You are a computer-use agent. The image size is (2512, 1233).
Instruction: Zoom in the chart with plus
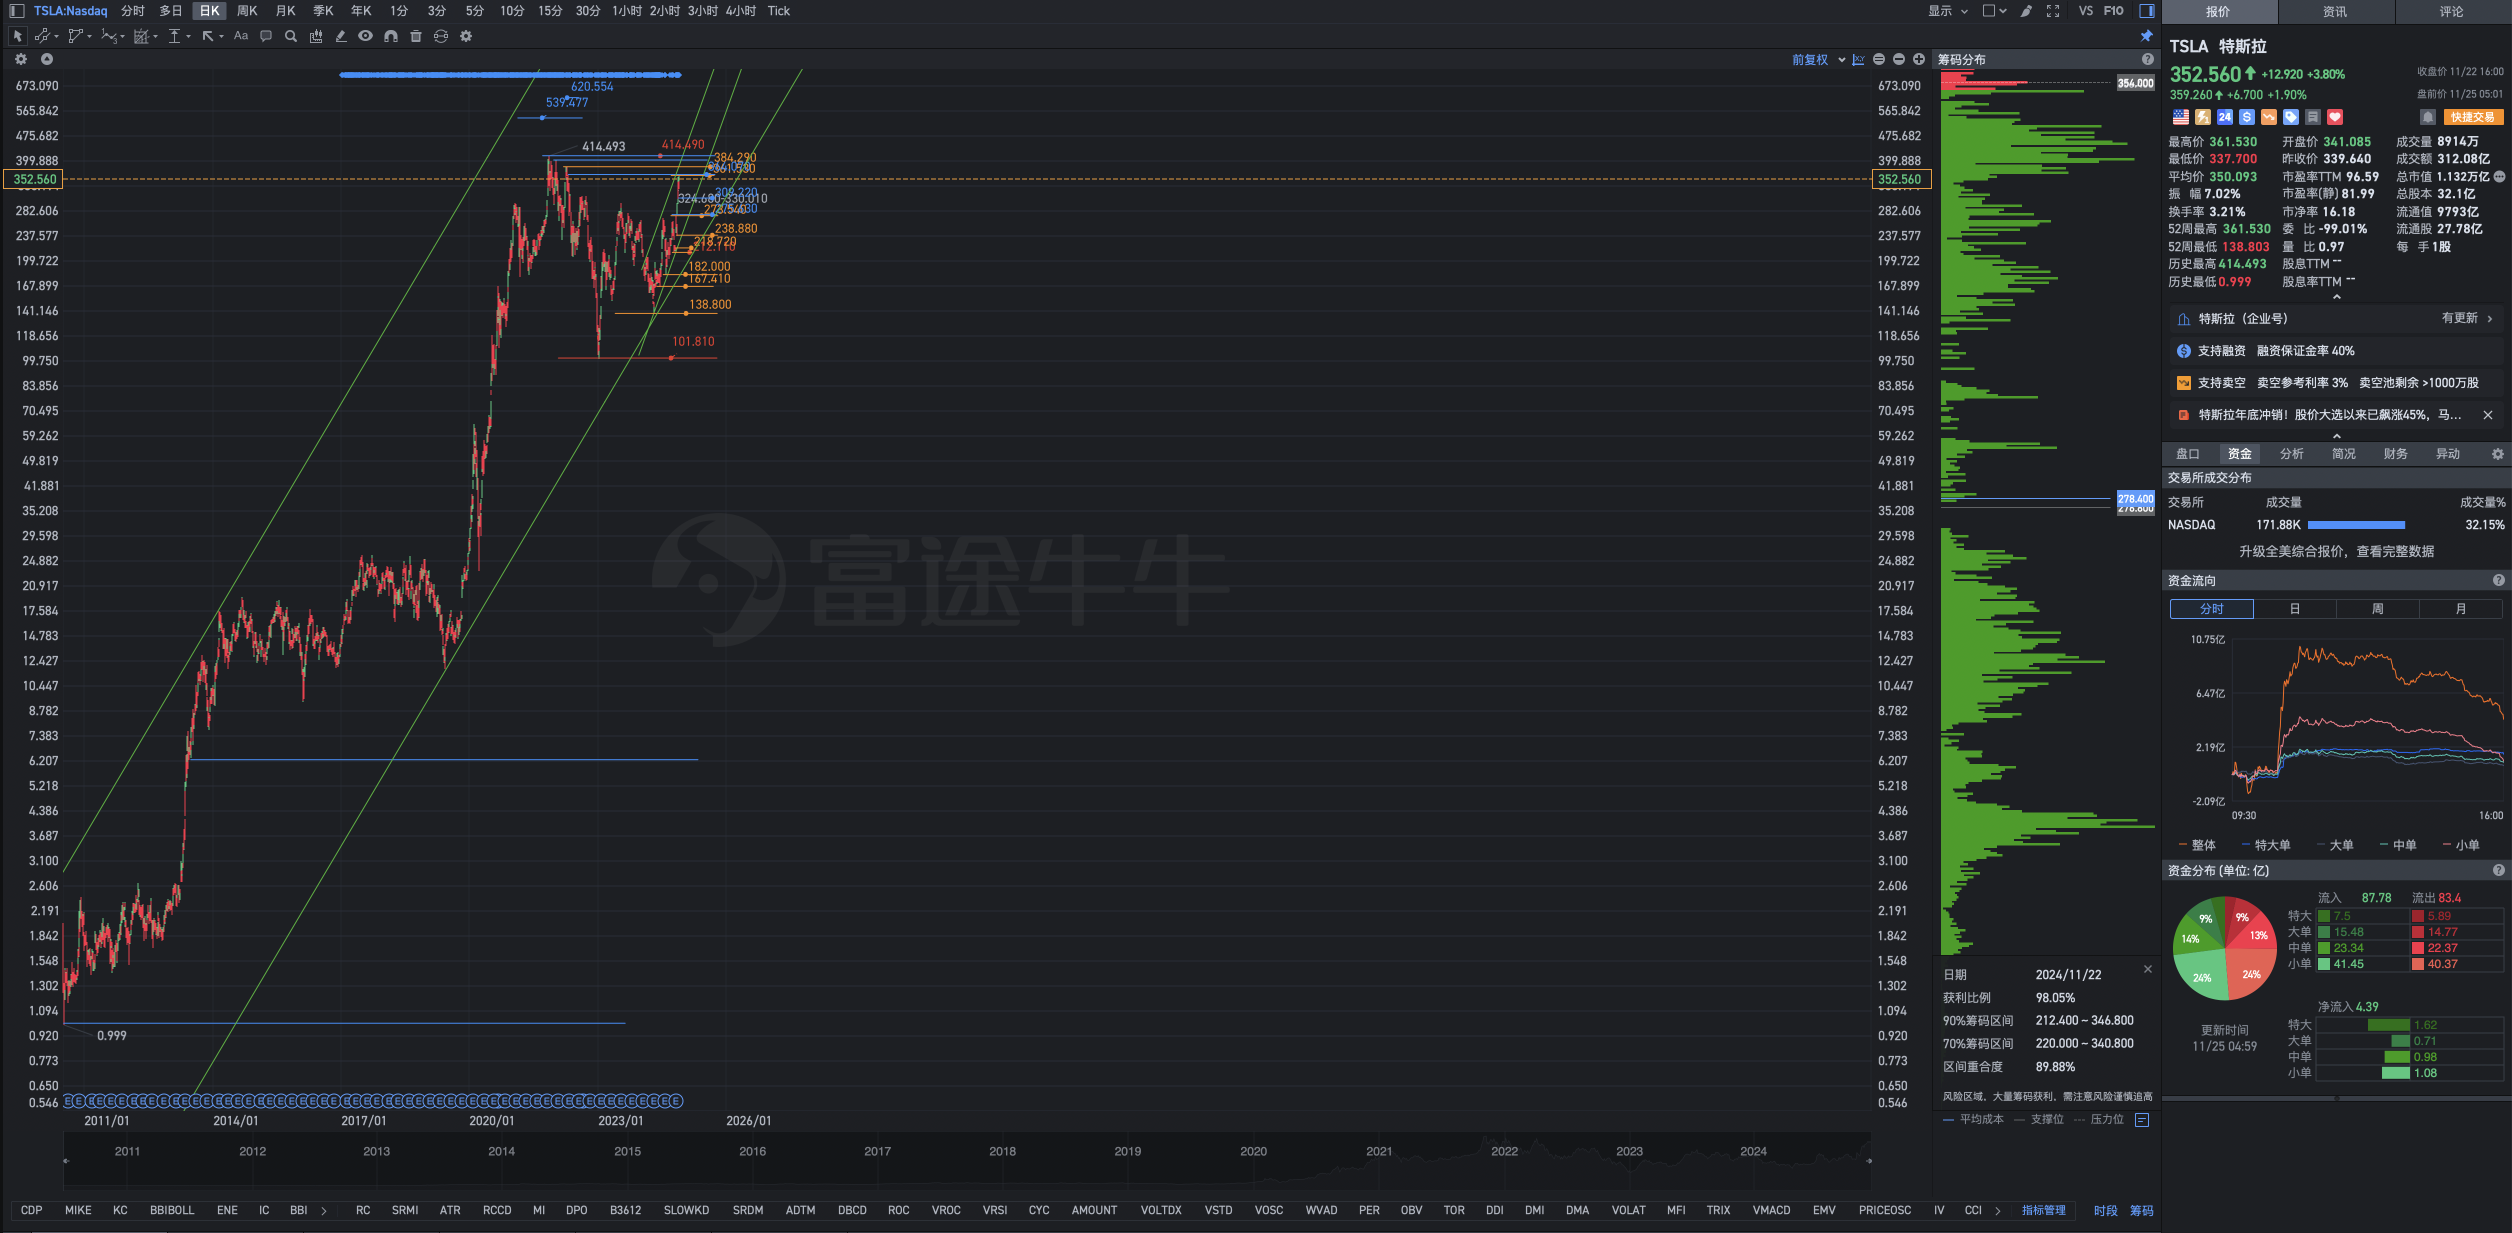tap(1919, 60)
